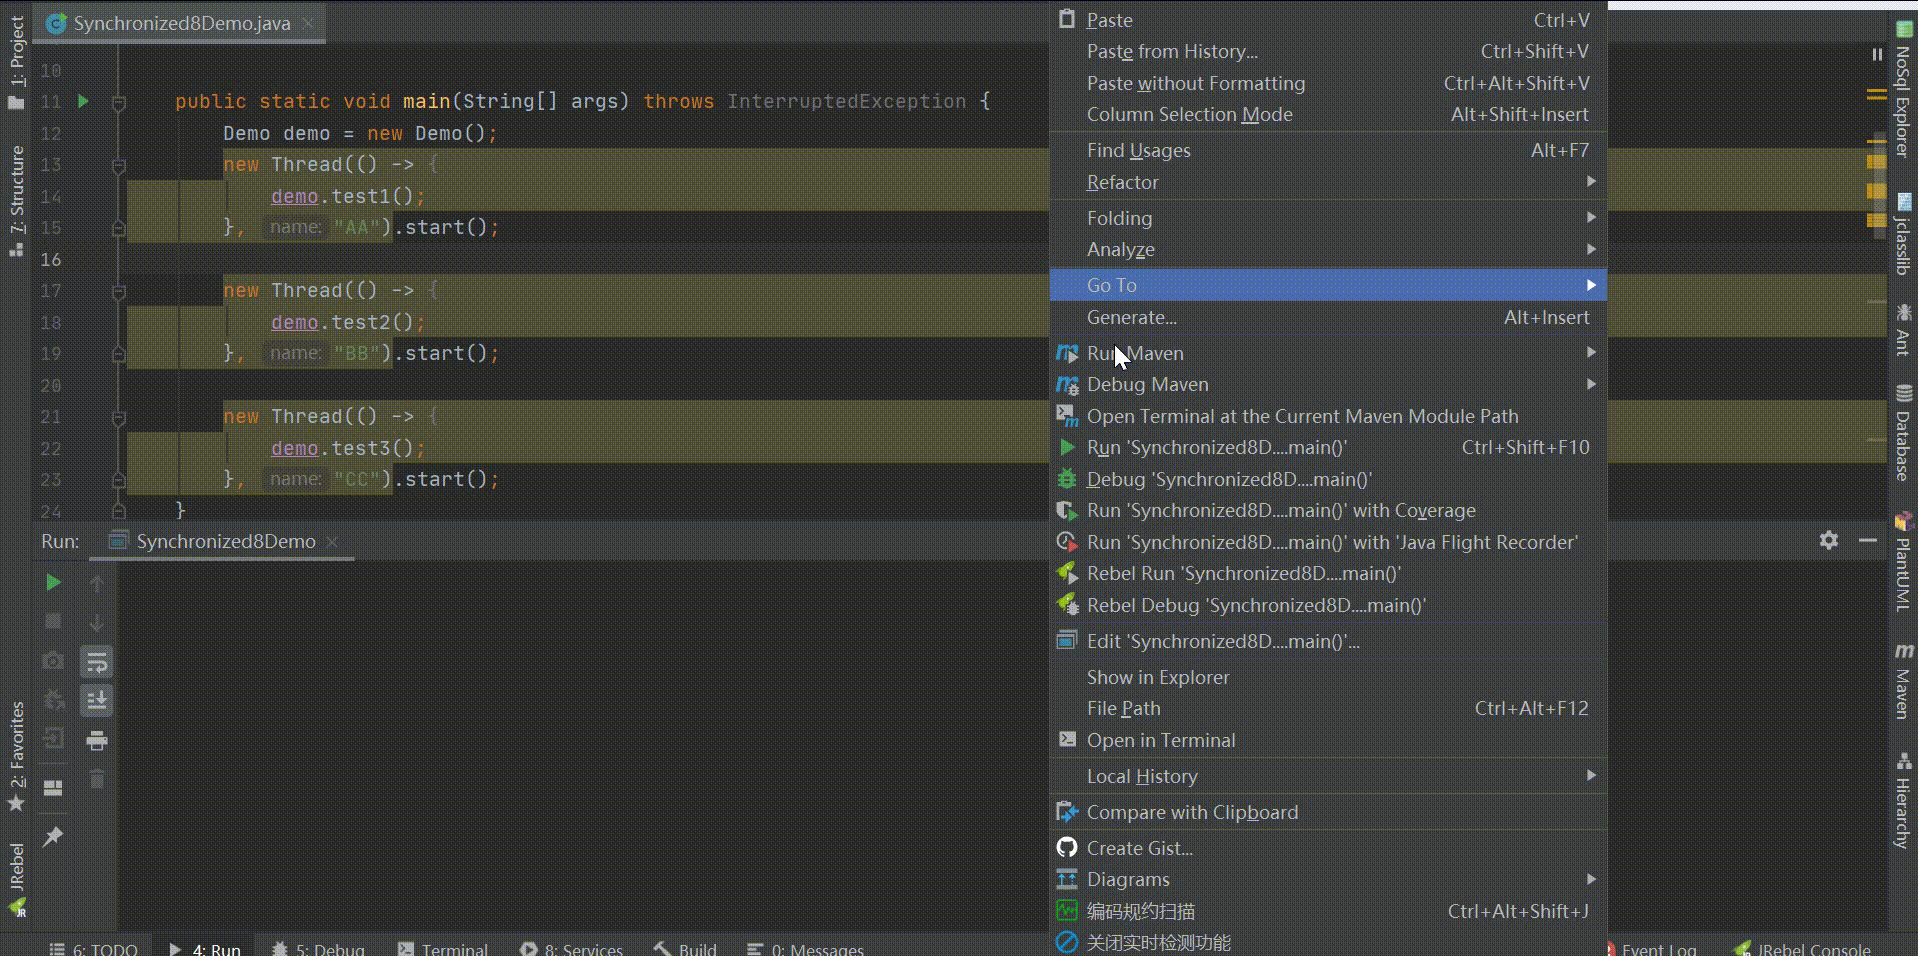
Task: Expand the Local History submenu arrow
Action: 1590,776
